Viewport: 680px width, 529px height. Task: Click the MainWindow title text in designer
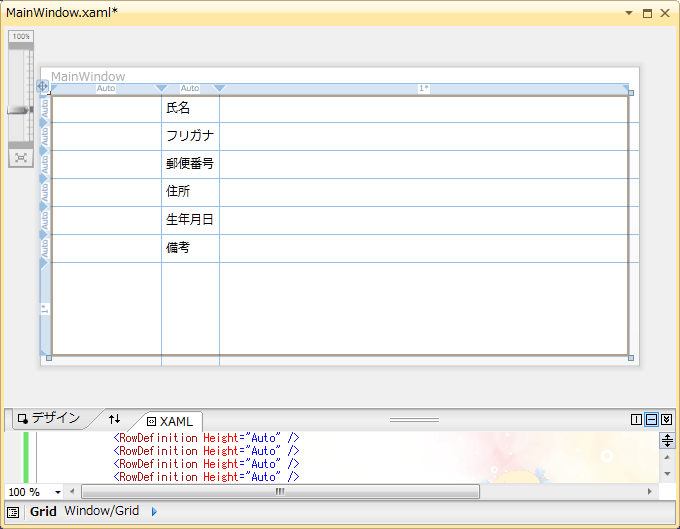tap(88, 76)
